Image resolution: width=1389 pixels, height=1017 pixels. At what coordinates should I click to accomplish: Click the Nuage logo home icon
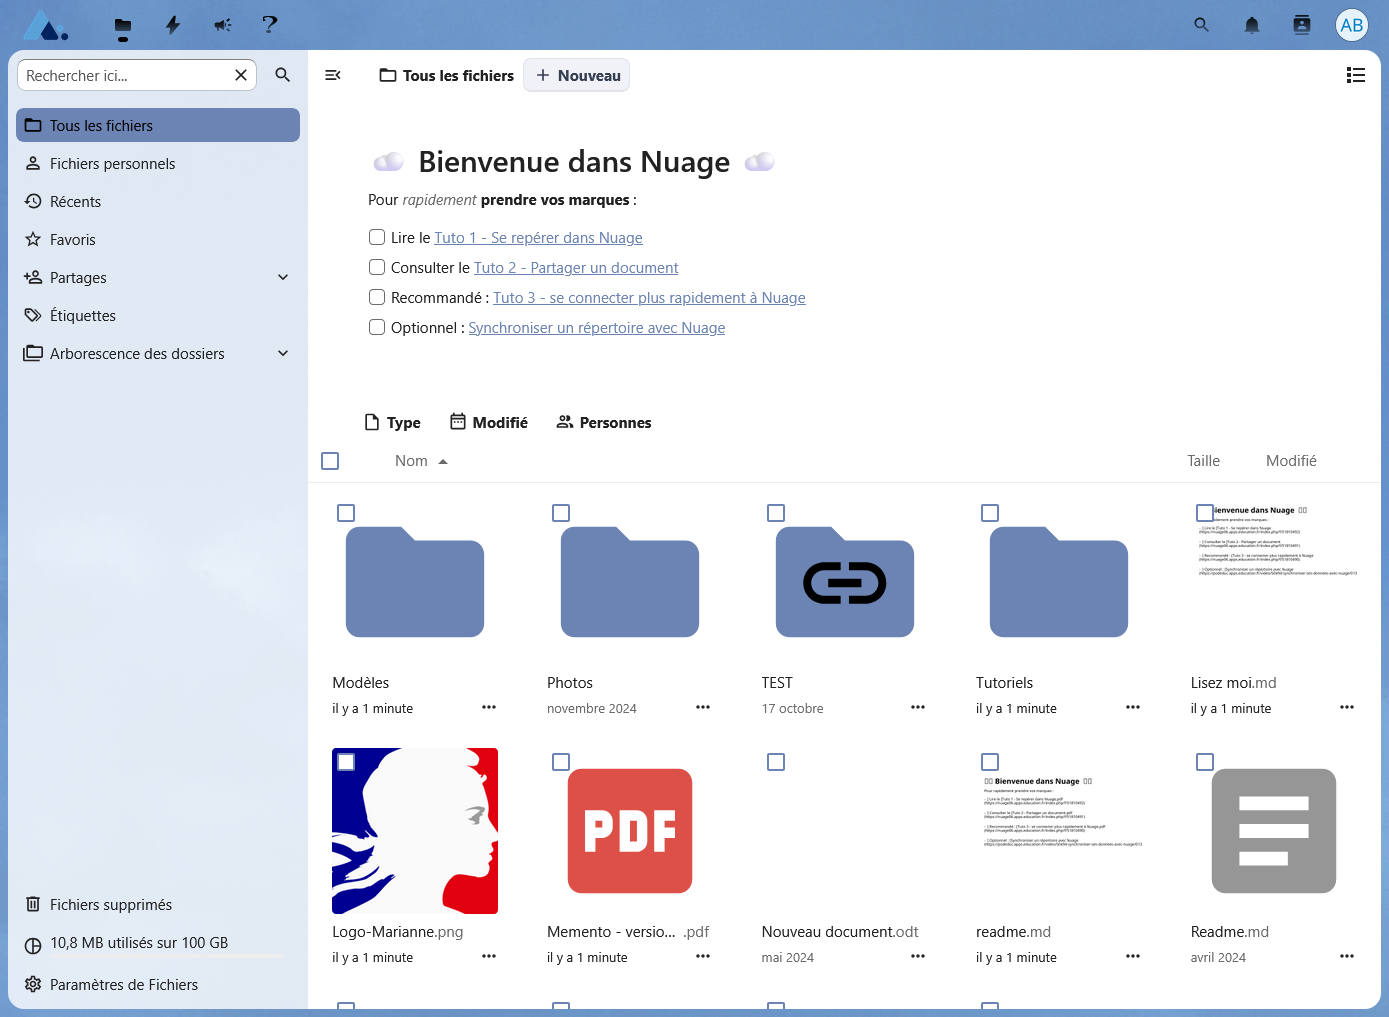pyautogui.click(x=46, y=25)
